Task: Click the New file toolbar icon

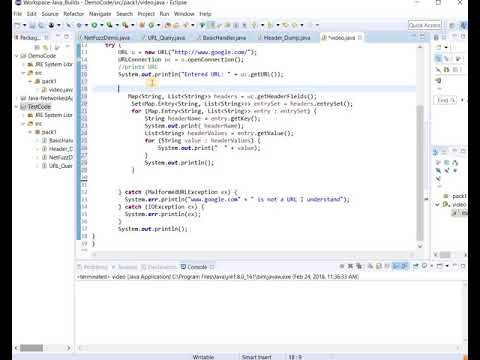Action: [x=18, y=25]
